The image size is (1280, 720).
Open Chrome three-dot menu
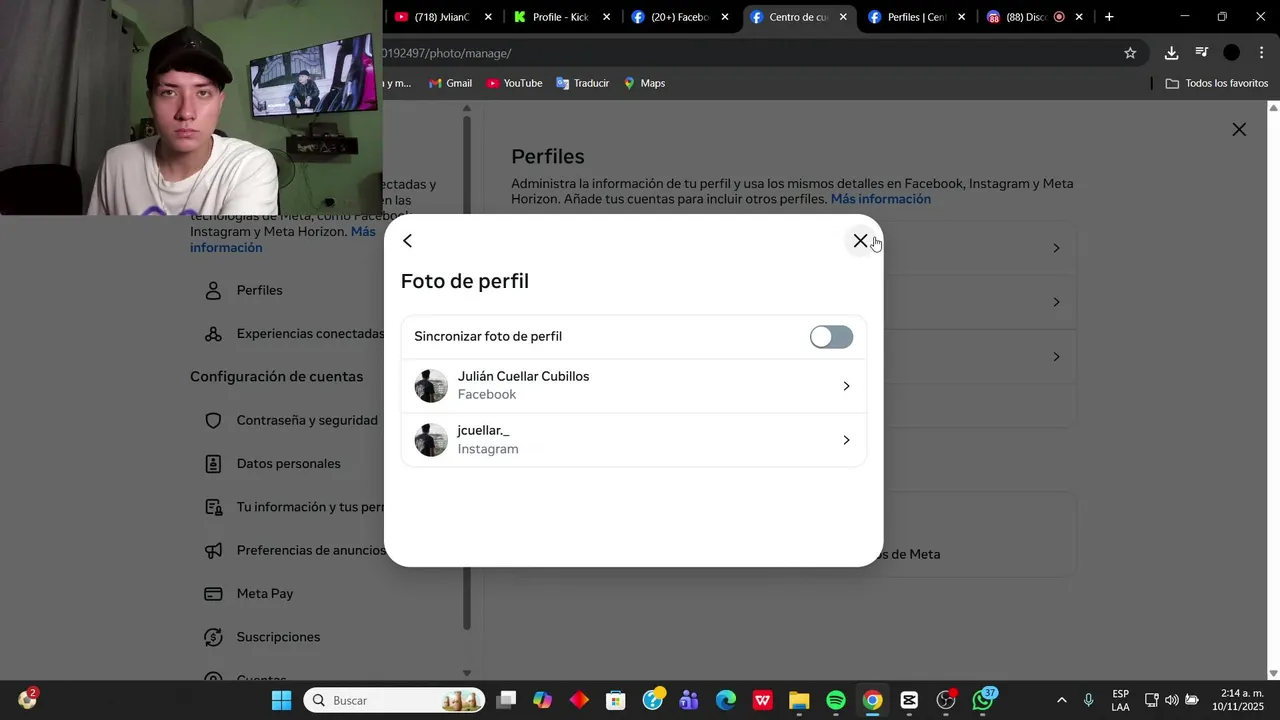[x=1261, y=53]
